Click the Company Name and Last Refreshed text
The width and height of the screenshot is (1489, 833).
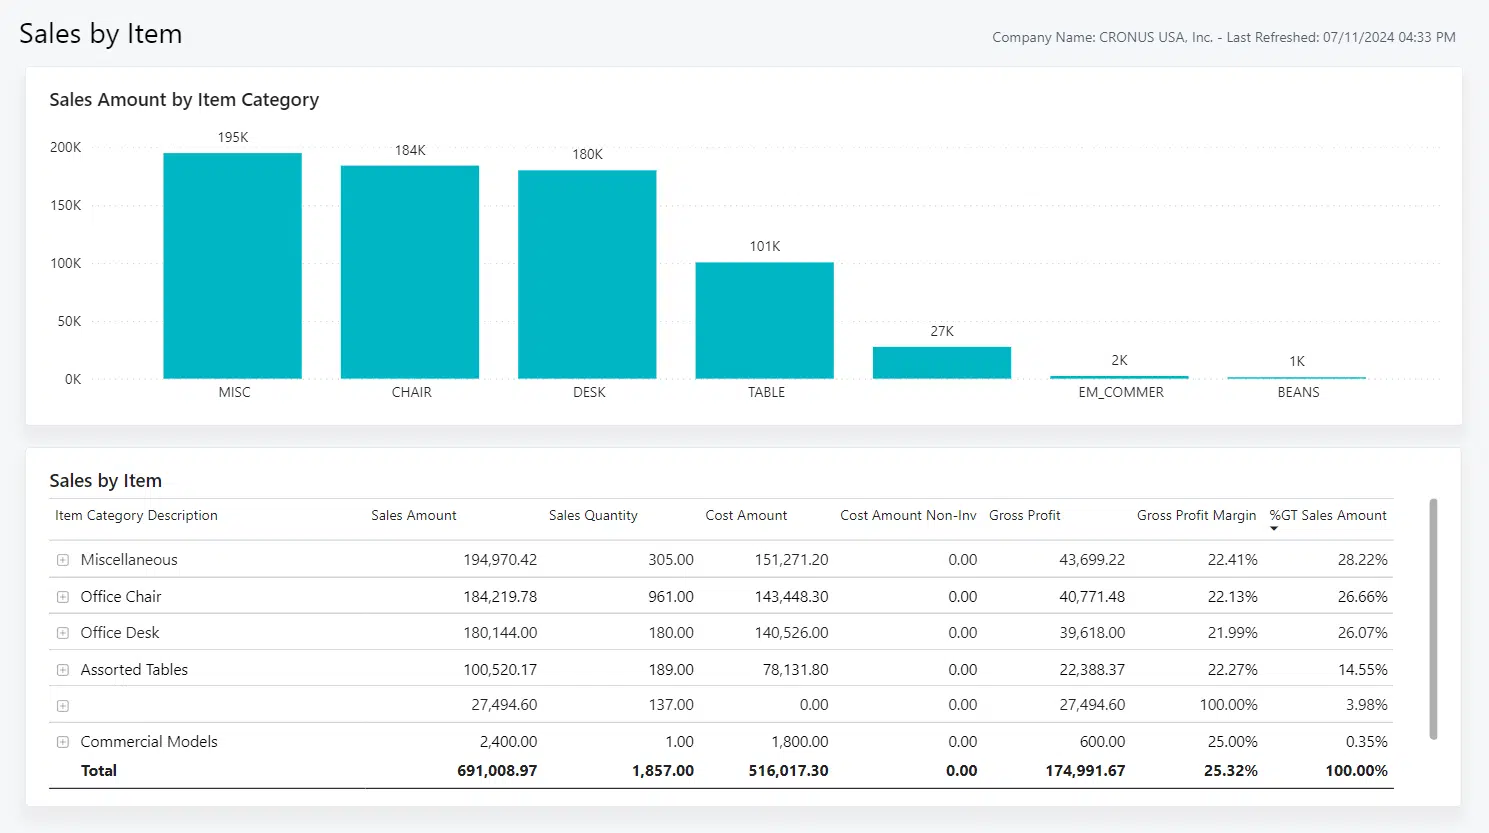(x=1224, y=37)
